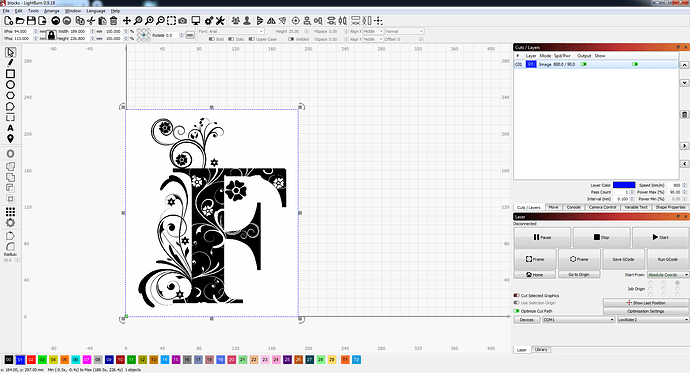Image resolution: width=690 pixels, height=373 pixels.
Task: Select the Text tool letter A
Action: (x=10, y=128)
